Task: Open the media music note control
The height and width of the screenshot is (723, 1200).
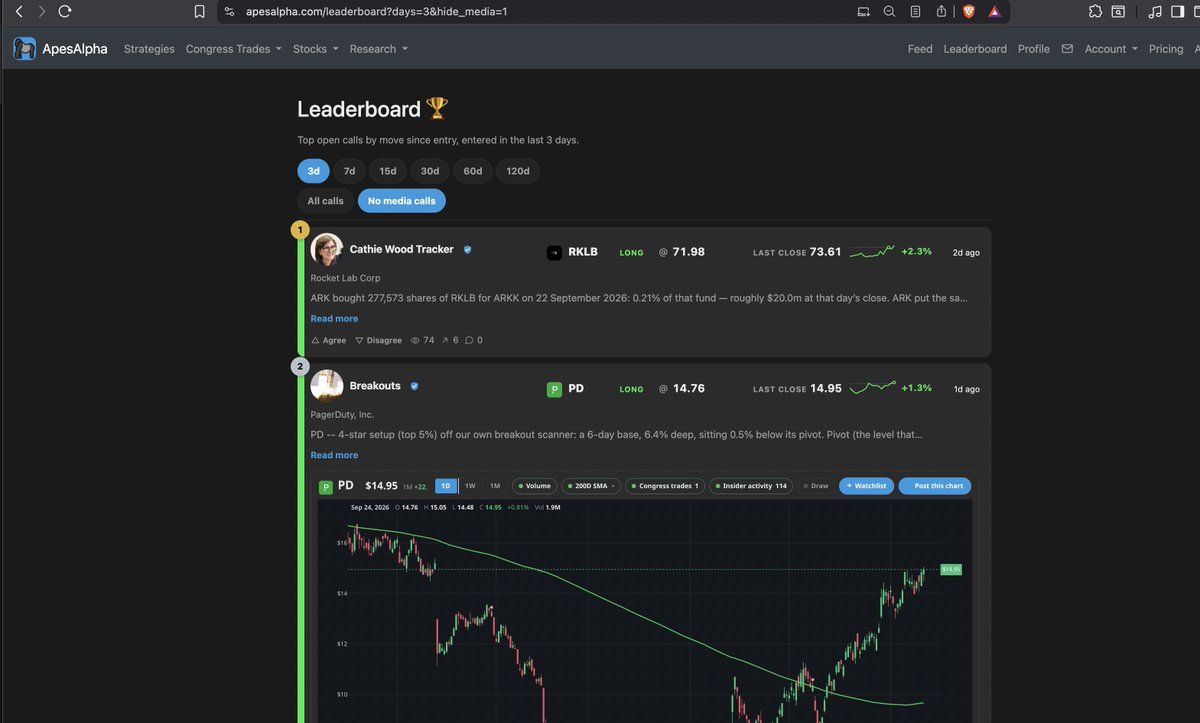Action: click(x=1155, y=12)
